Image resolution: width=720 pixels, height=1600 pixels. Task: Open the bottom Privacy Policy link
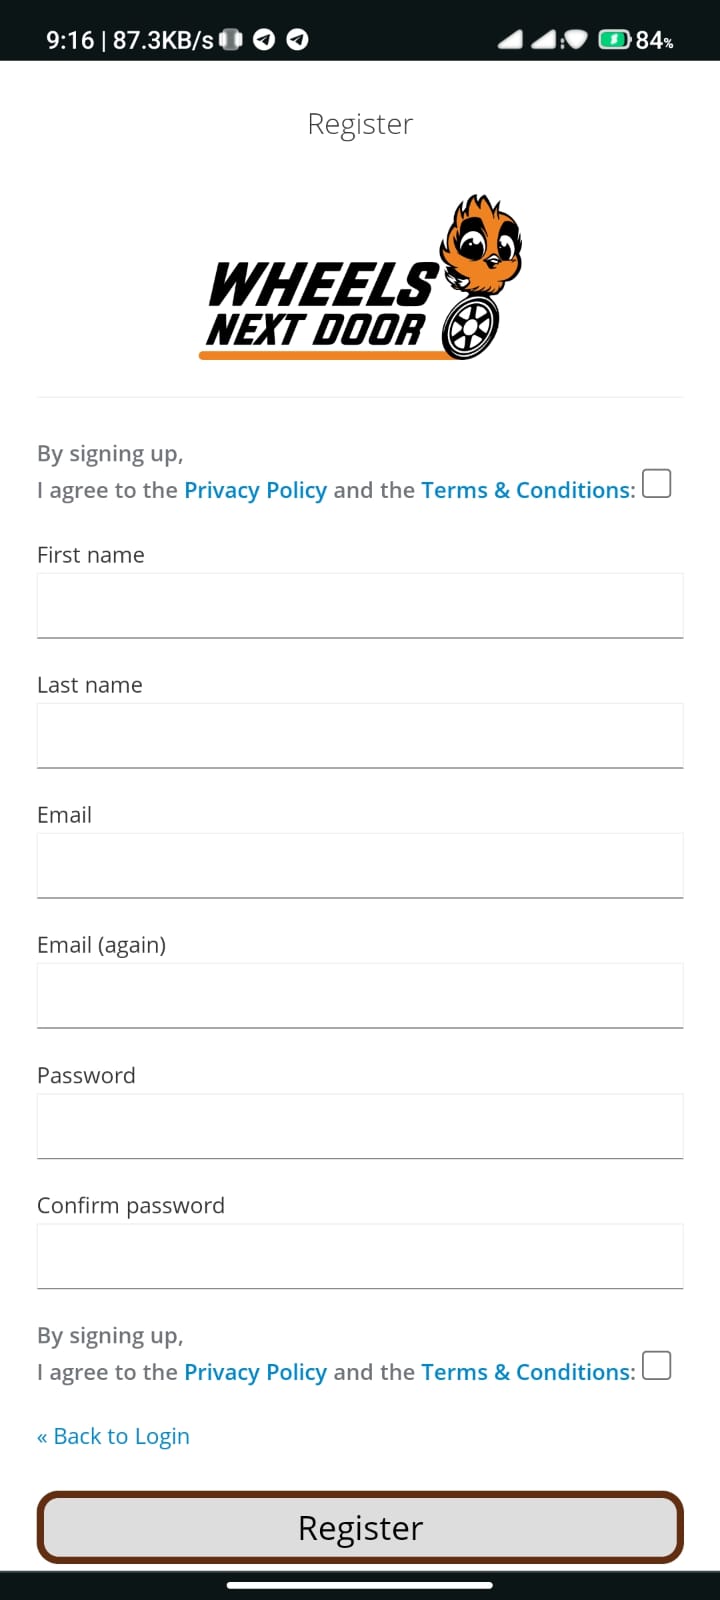coord(255,1372)
